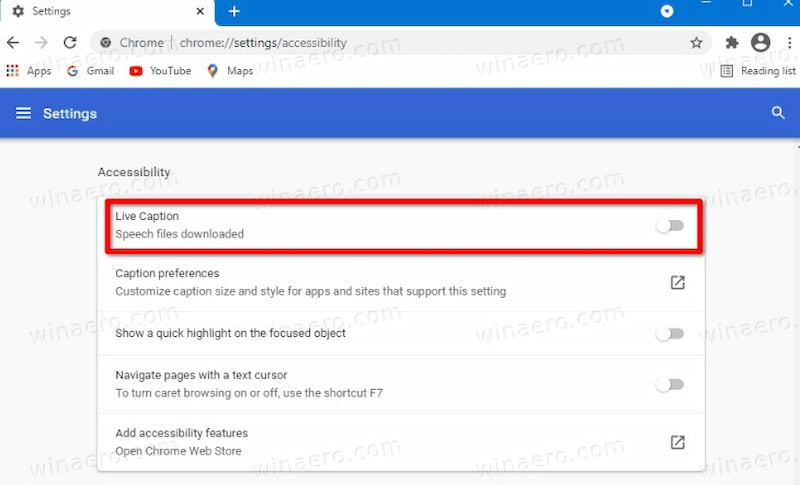The image size is (800, 485).
Task: Click the Chrome site info icon
Action: (106, 43)
